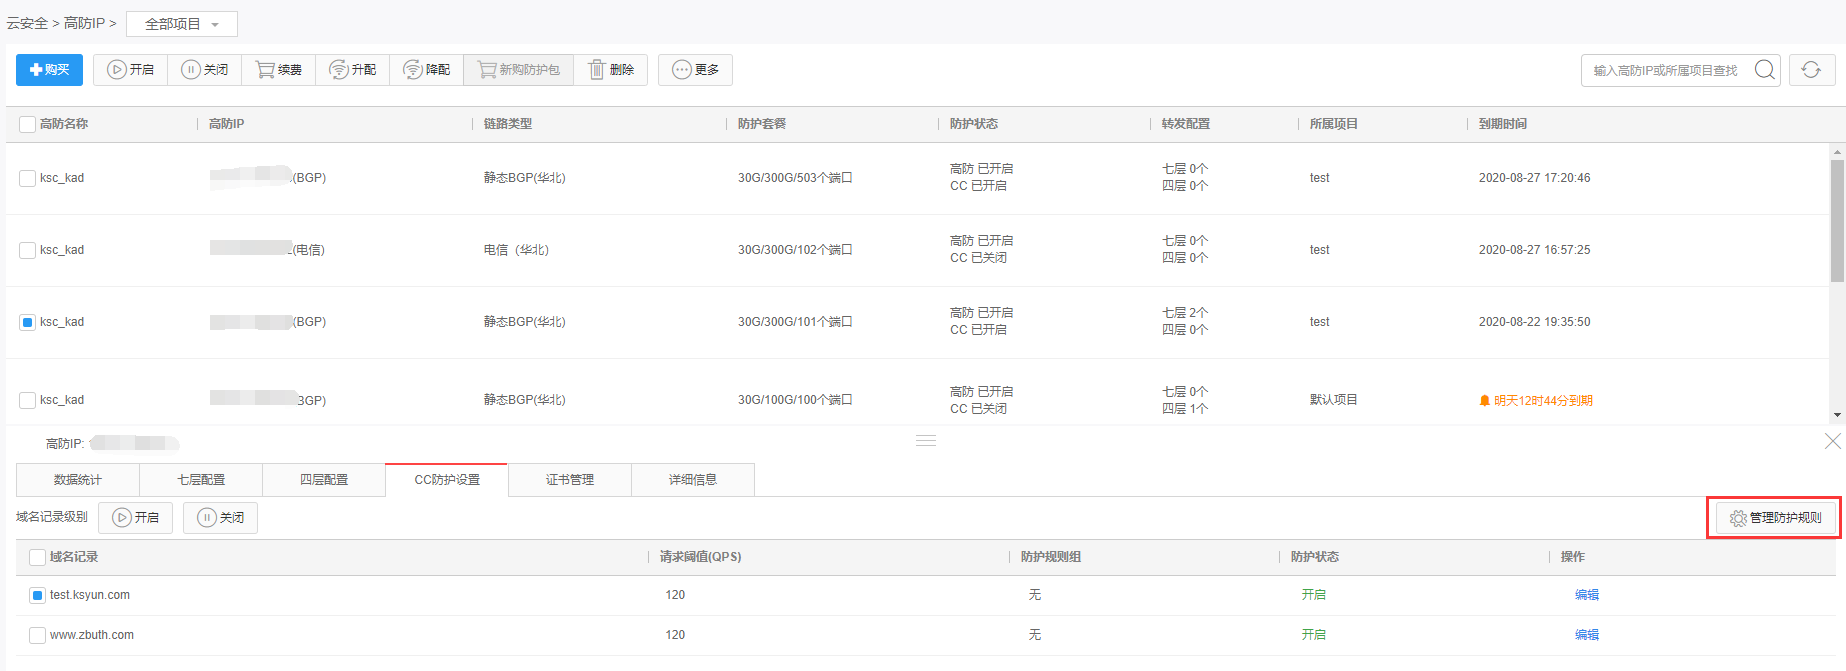Click the blue 购买 purchase button
The height and width of the screenshot is (671, 1846).
tap(50, 70)
